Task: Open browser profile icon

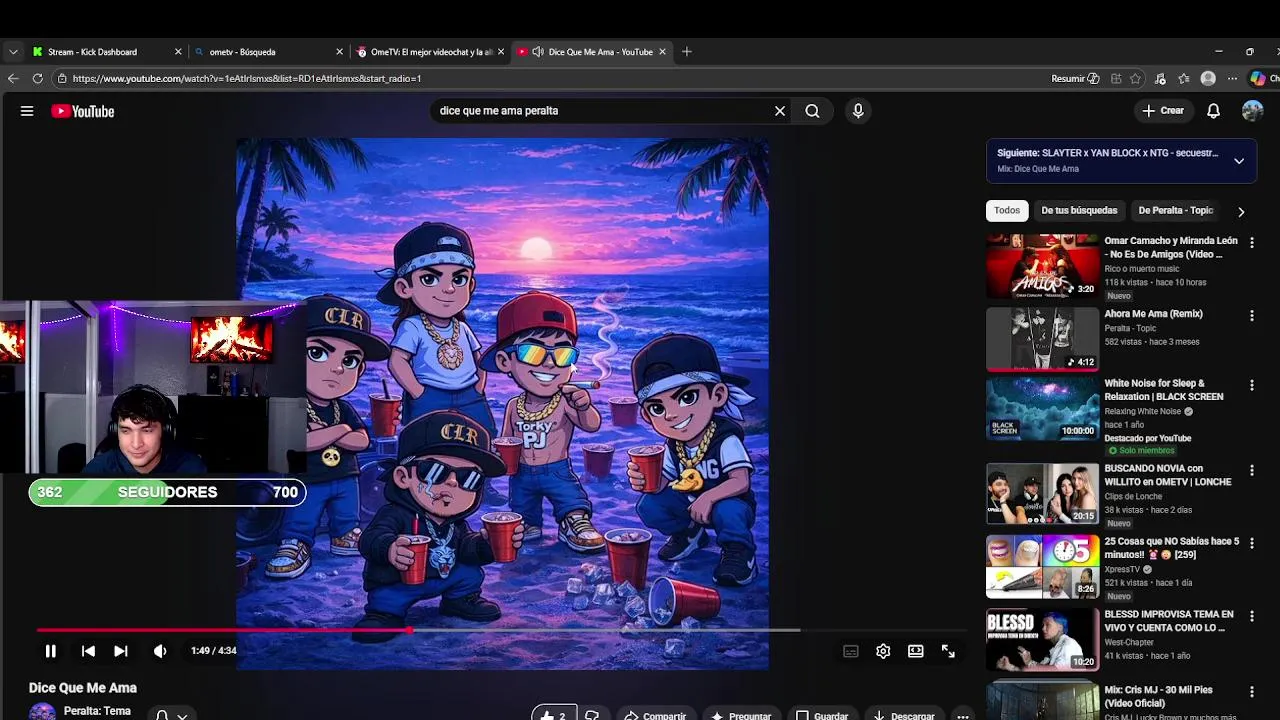Action: coord(1208,78)
